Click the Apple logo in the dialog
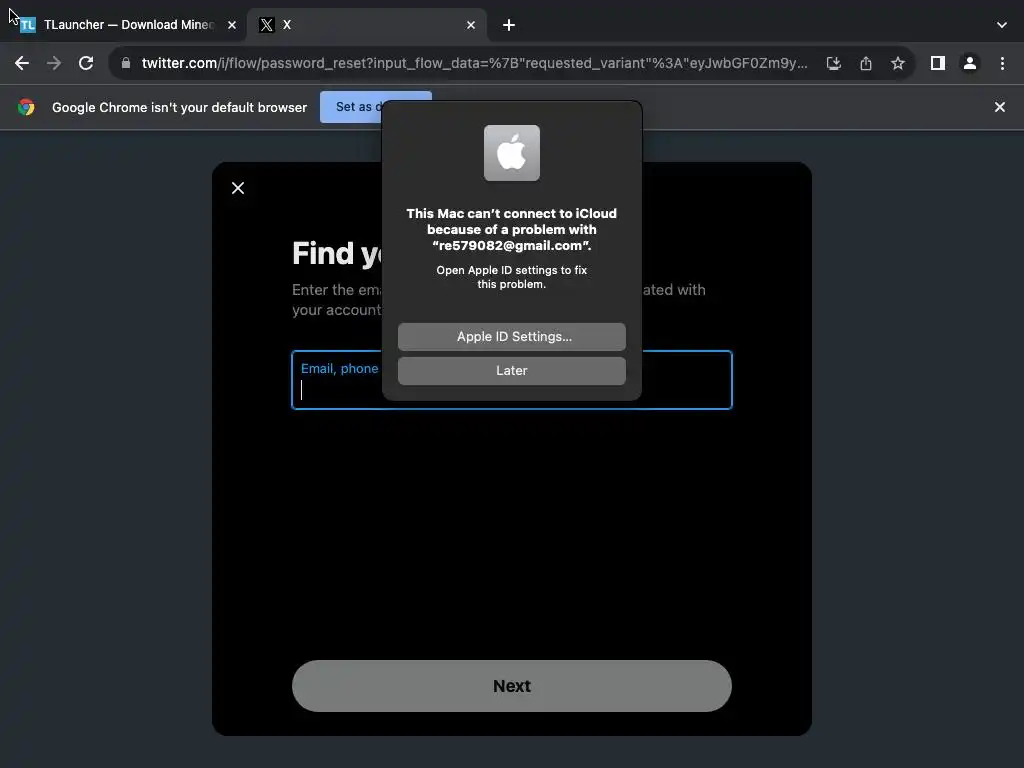 coord(512,153)
